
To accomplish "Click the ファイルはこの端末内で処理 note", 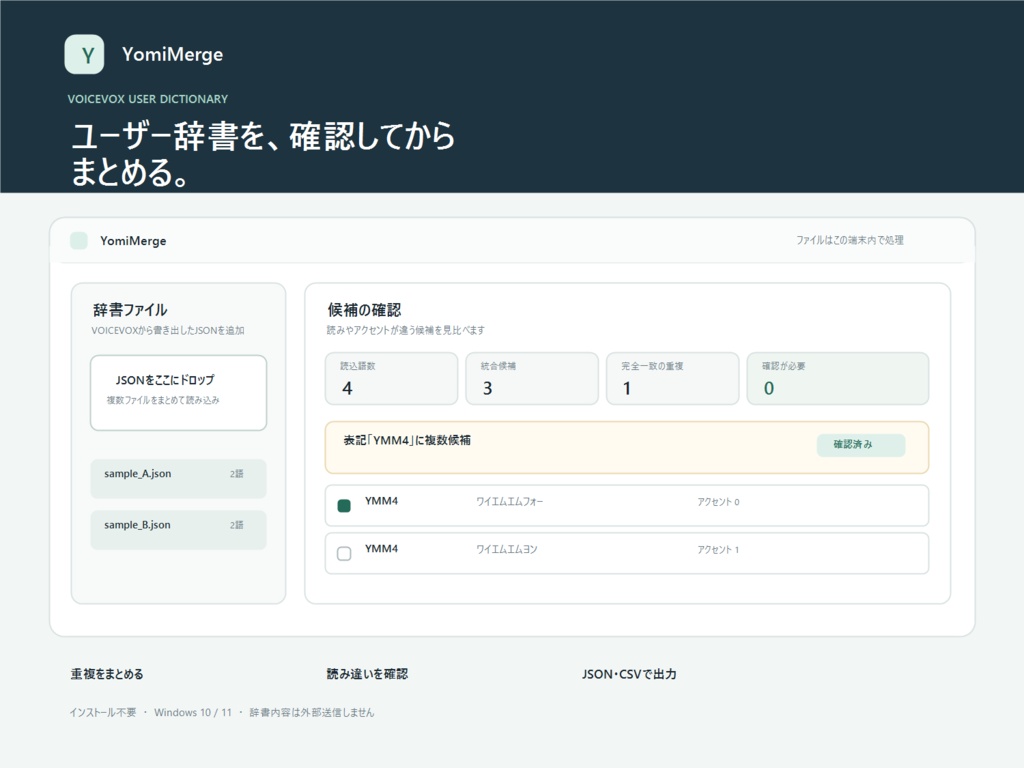I will pos(850,240).
